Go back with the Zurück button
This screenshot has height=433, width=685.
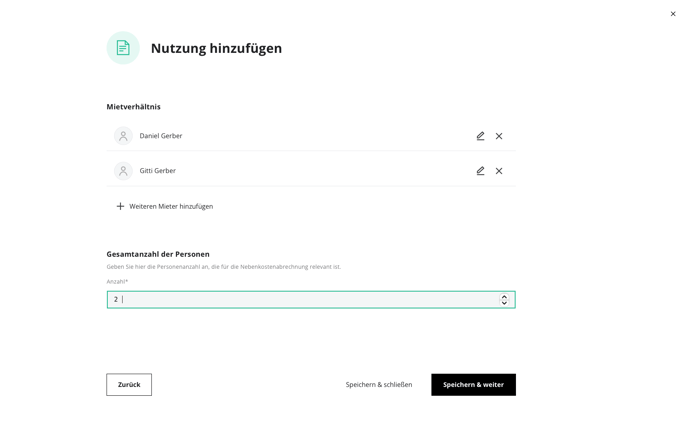click(129, 385)
